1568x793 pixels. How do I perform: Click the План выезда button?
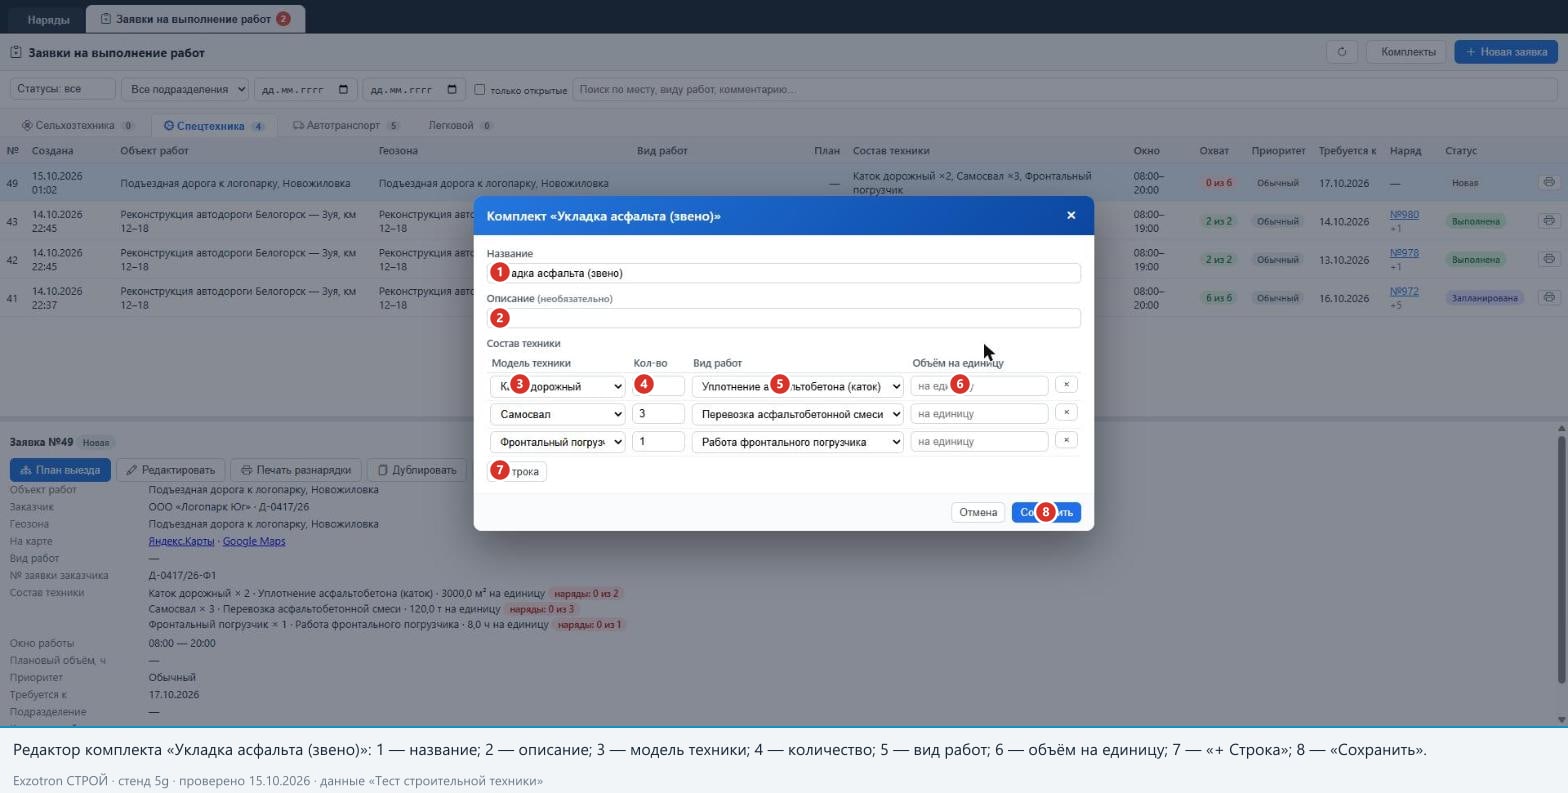click(x=60, y=470)
